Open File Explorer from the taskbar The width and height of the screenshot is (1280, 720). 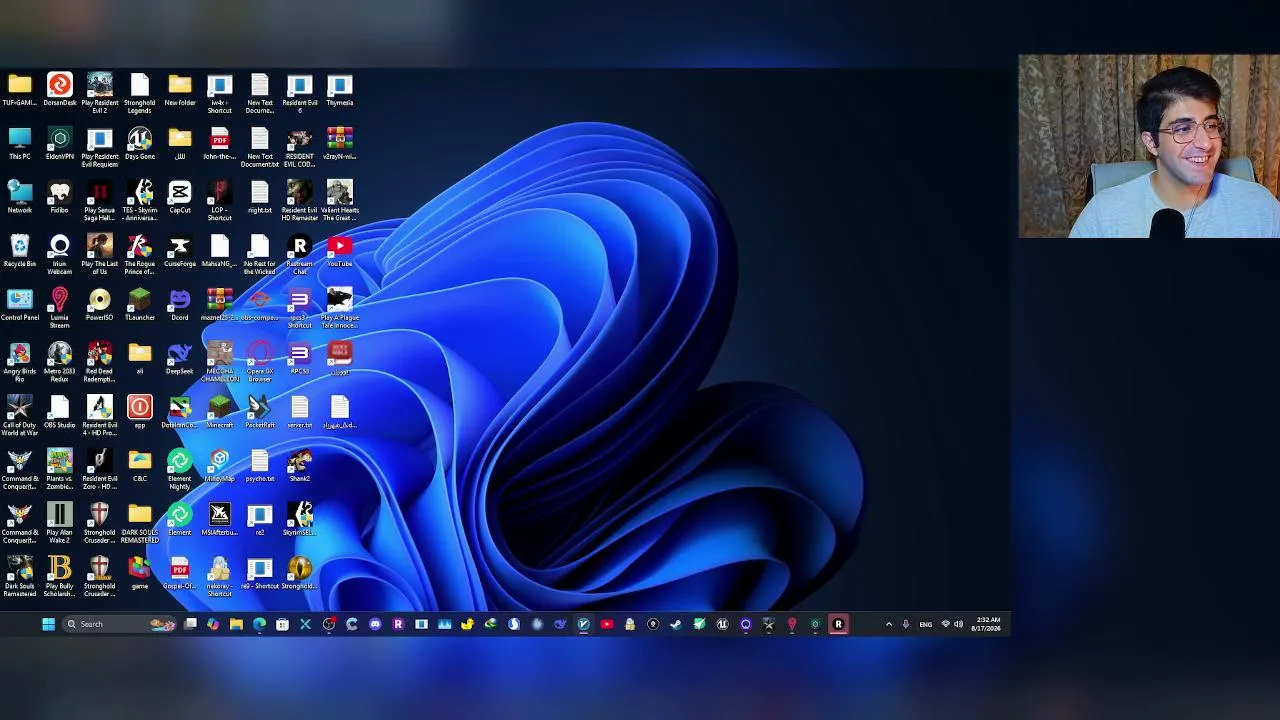pyautogui.click(x=236, y=624)
